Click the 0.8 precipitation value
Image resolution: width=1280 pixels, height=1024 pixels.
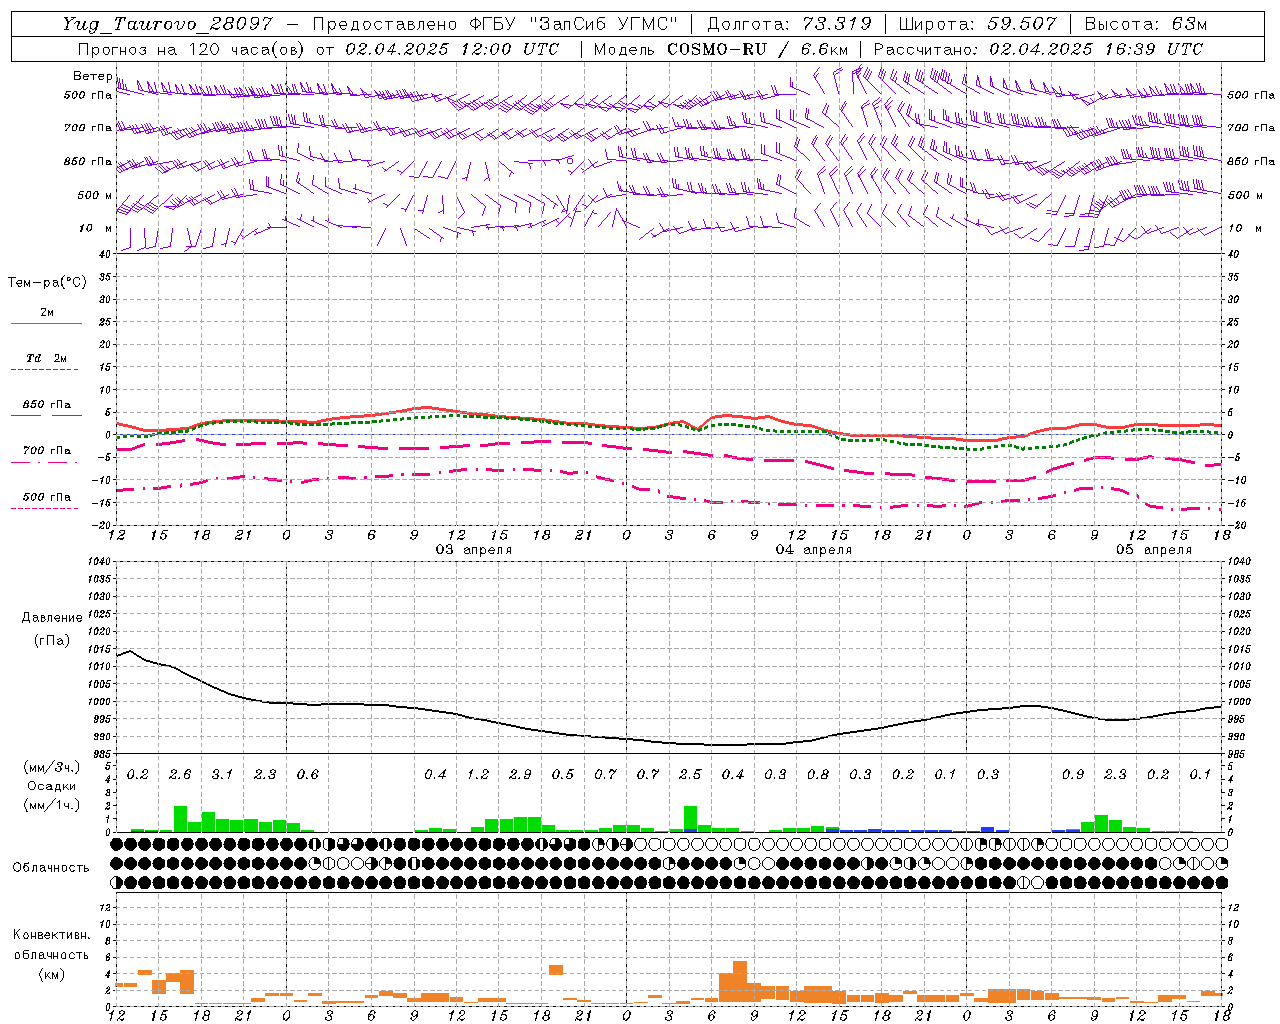pos(818,774)
